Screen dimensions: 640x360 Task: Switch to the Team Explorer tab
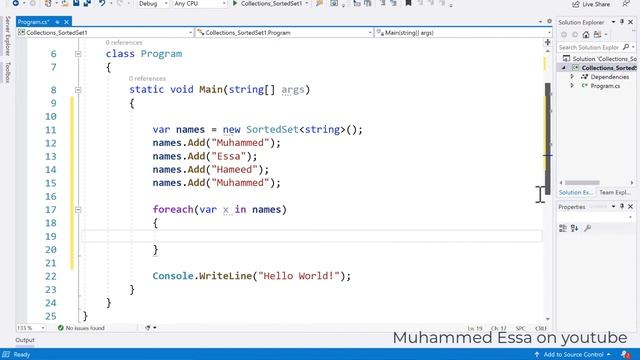(614, 192)
